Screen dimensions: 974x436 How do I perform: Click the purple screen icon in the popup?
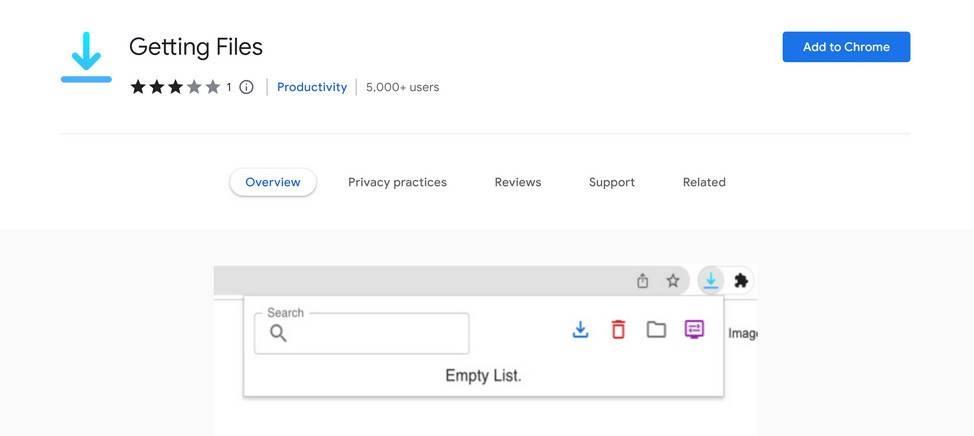(x=694, y=329)
